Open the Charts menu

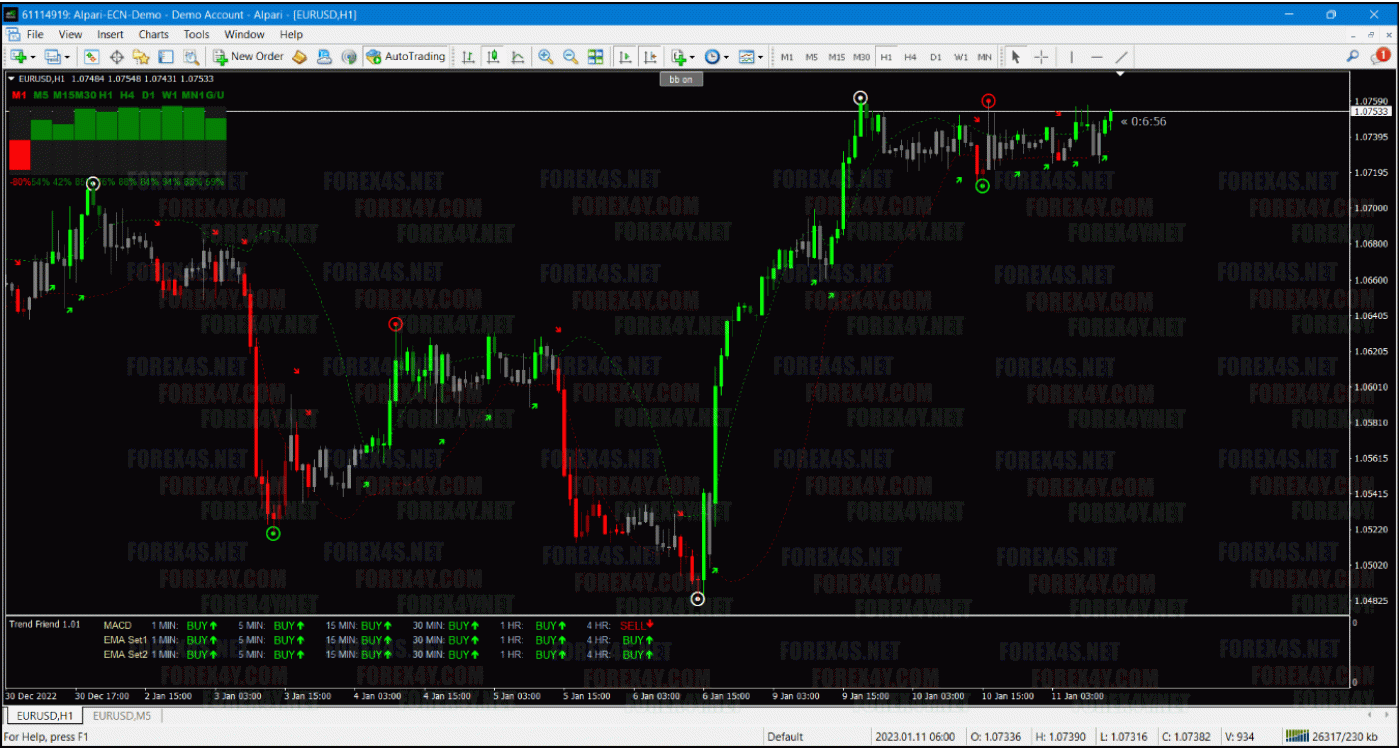[x=153, y=34]
